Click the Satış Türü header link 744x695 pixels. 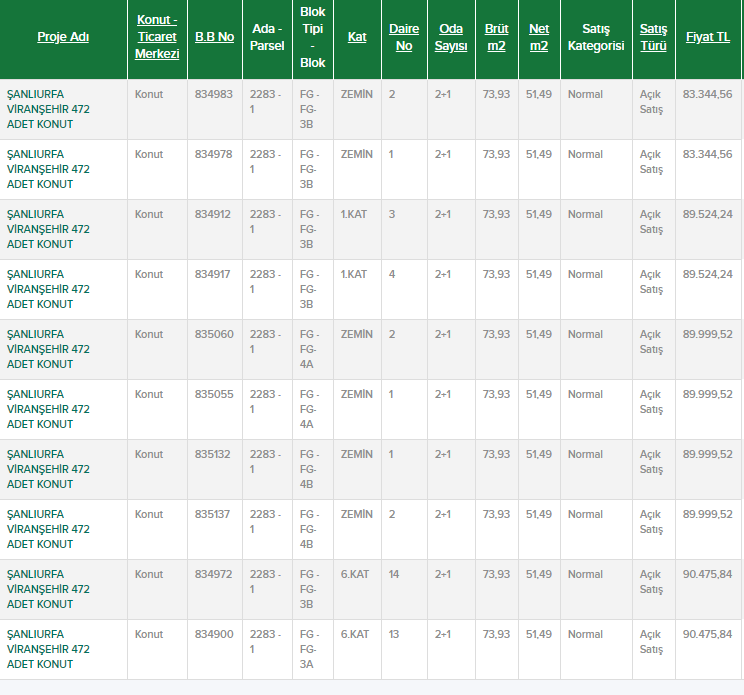click(x=653, y=37)
